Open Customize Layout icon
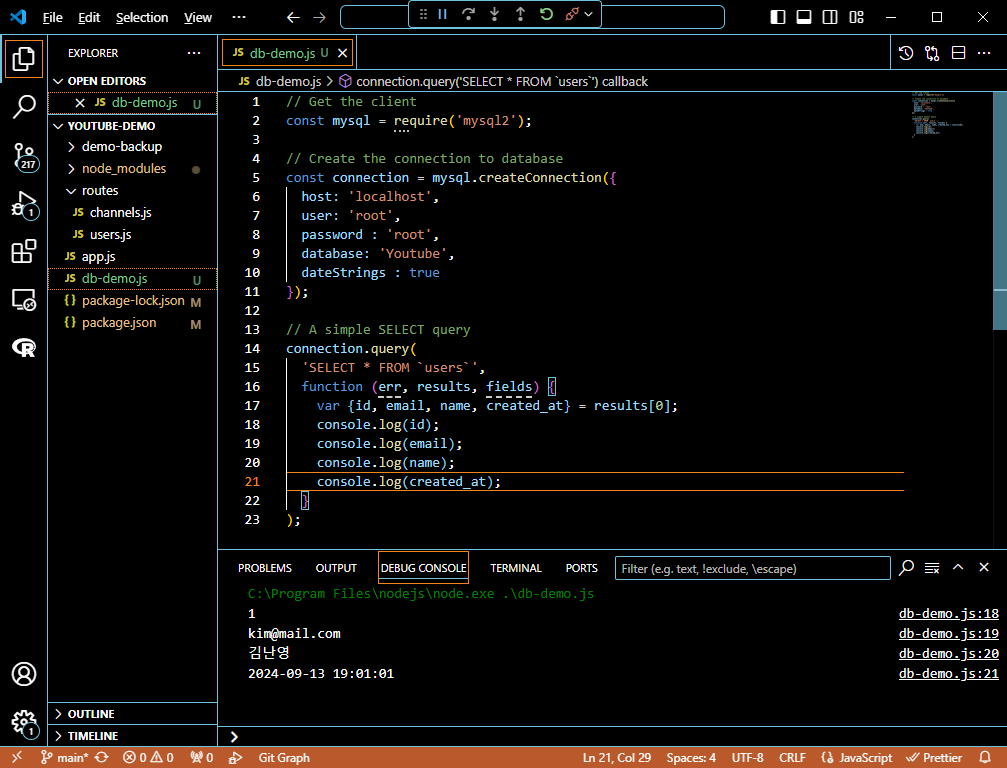This screenshot has width=1007, height=768. [x=856, y=17]
